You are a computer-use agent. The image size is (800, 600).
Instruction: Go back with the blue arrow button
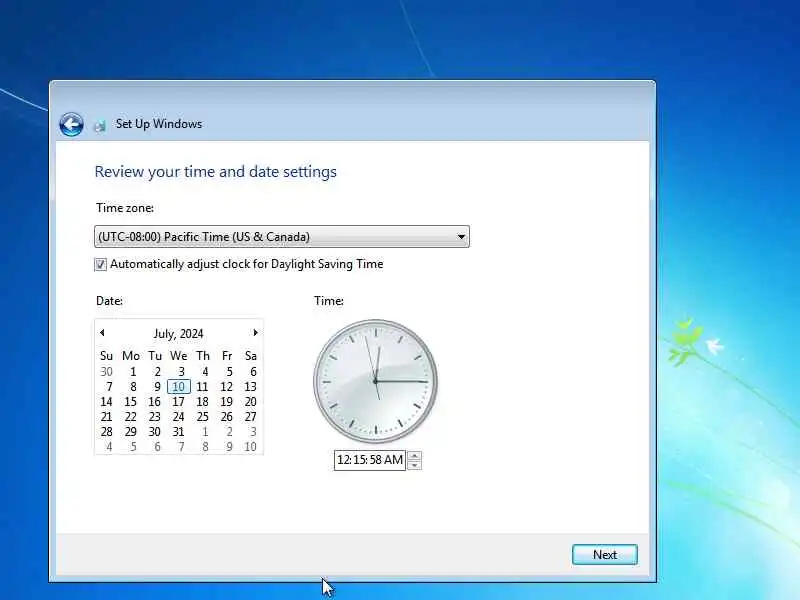(71, 124)
